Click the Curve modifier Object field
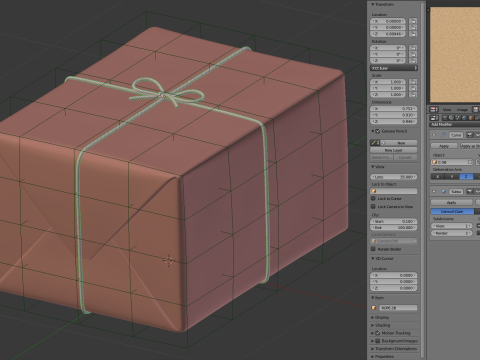The height and width of the screenshot is (360, 480). 452,162
